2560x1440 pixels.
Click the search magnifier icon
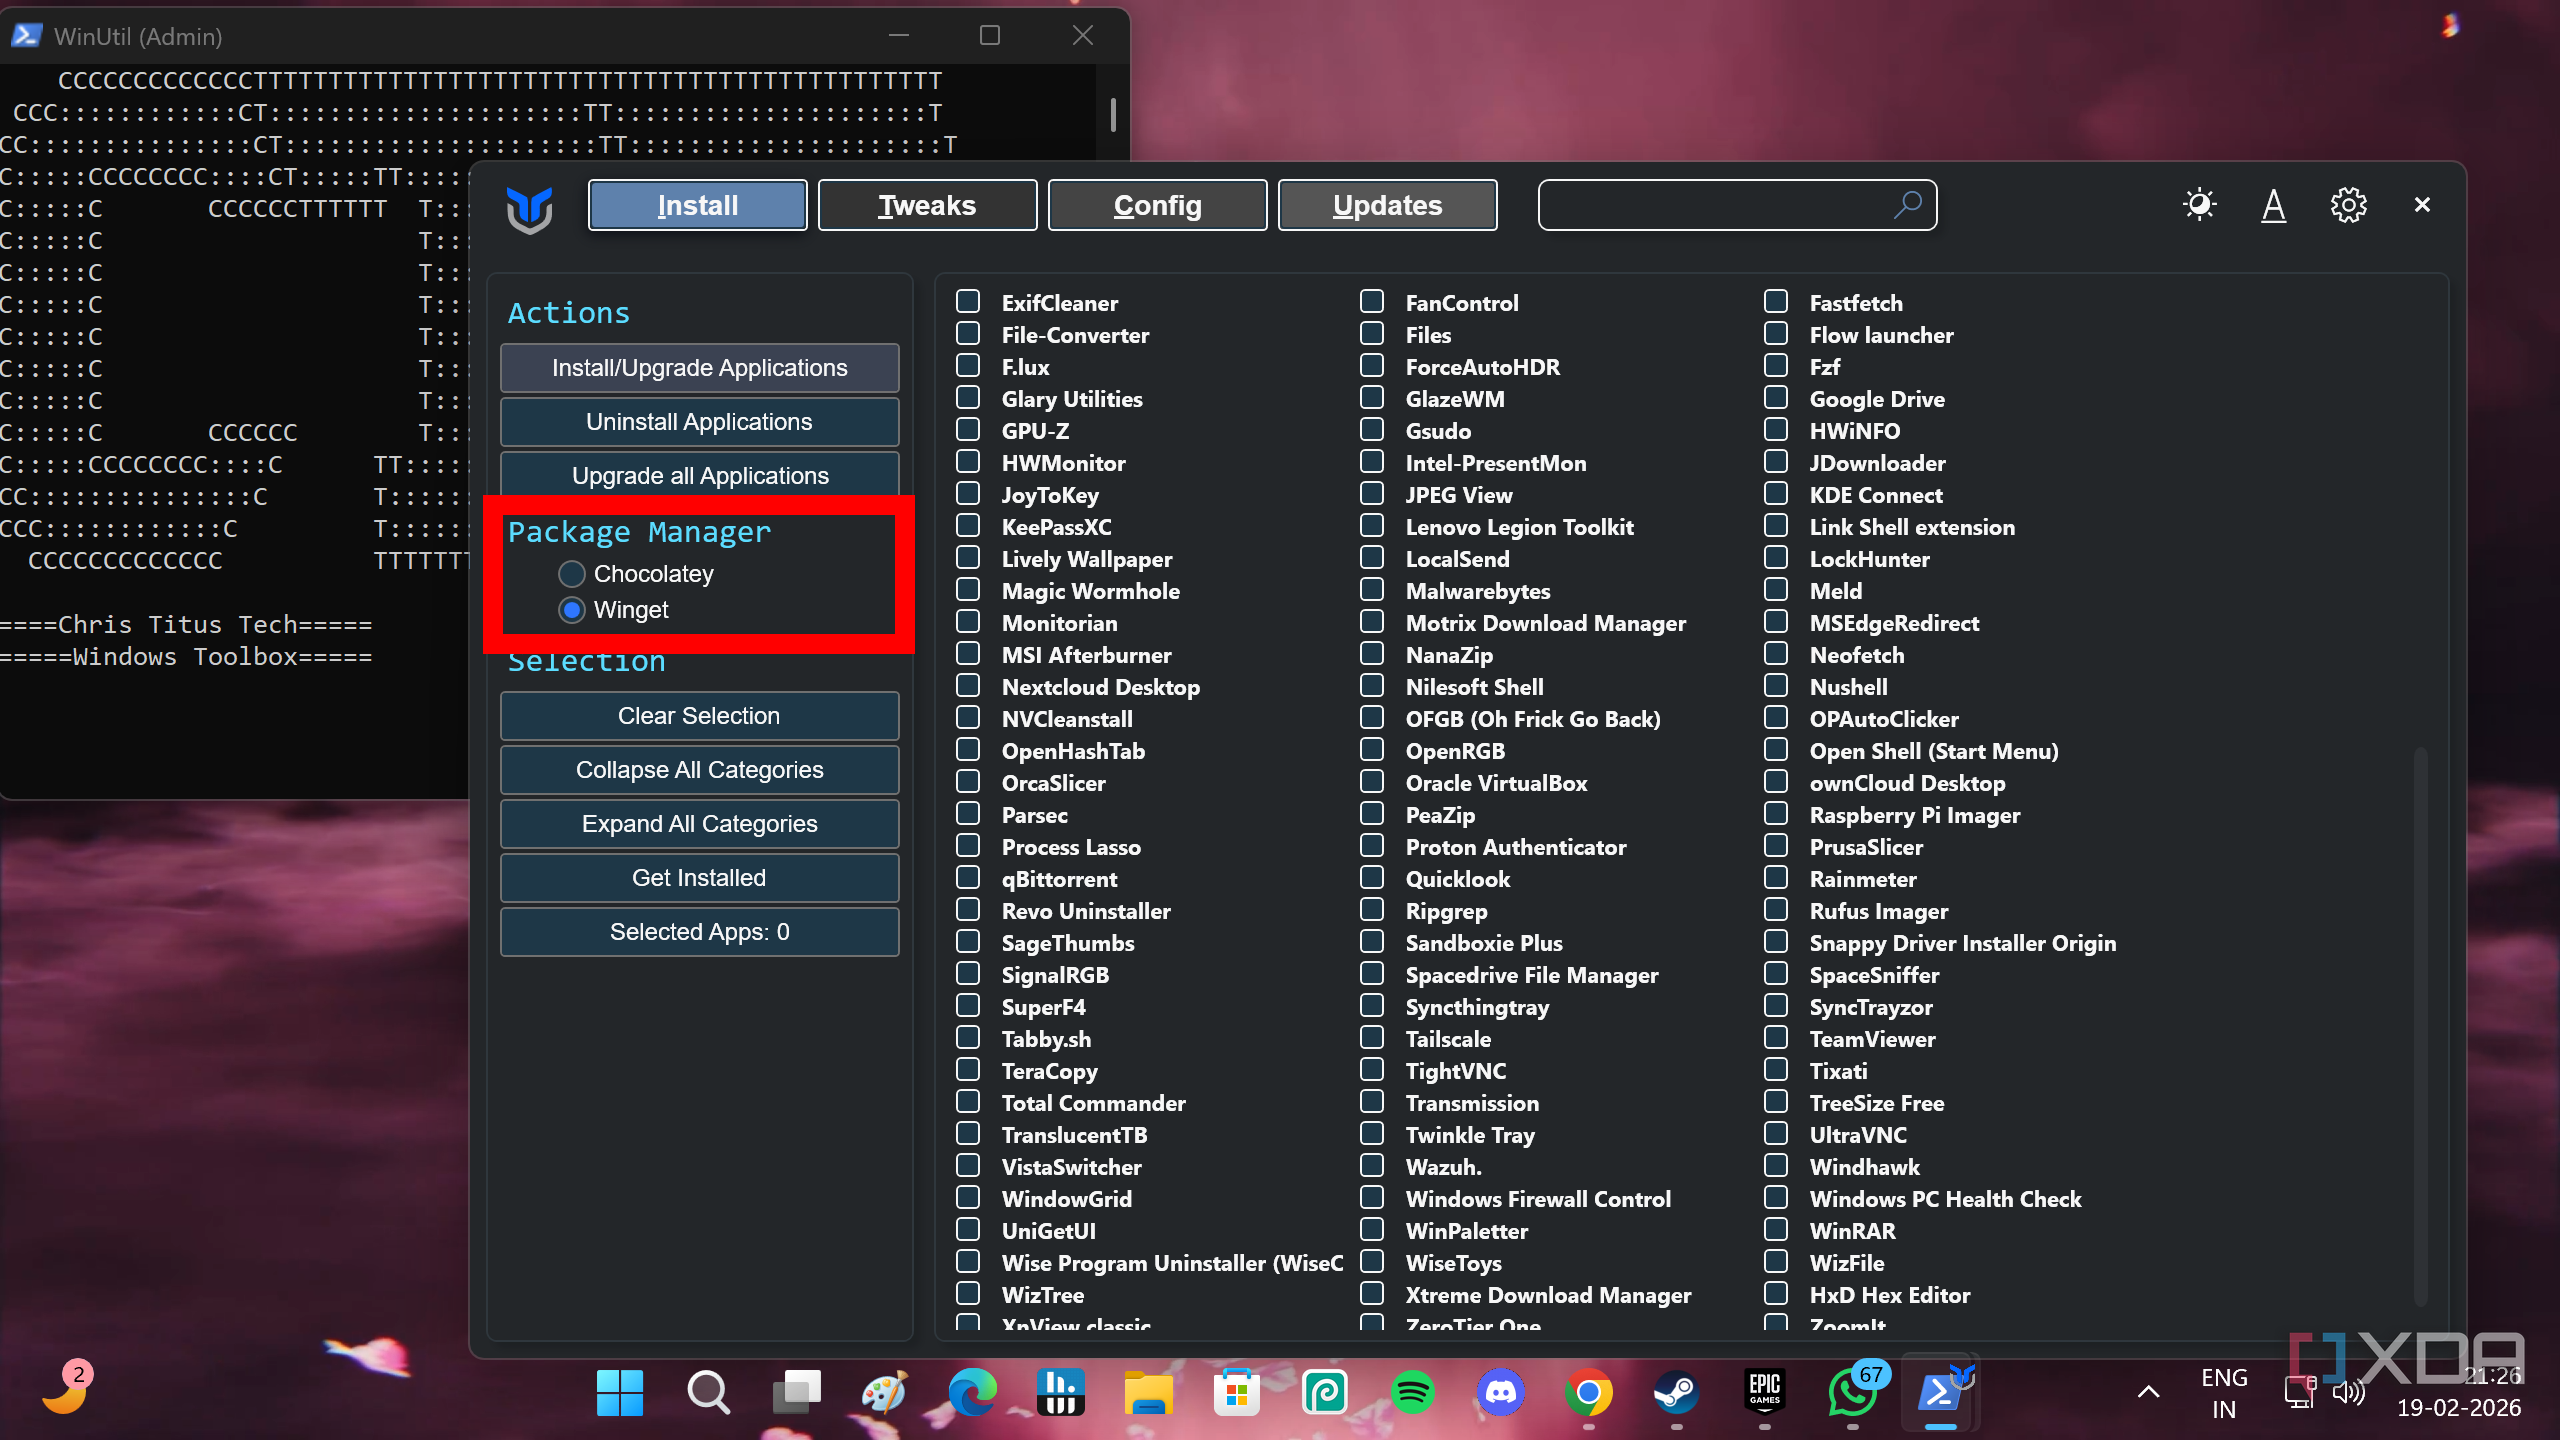pos(1908,205)
